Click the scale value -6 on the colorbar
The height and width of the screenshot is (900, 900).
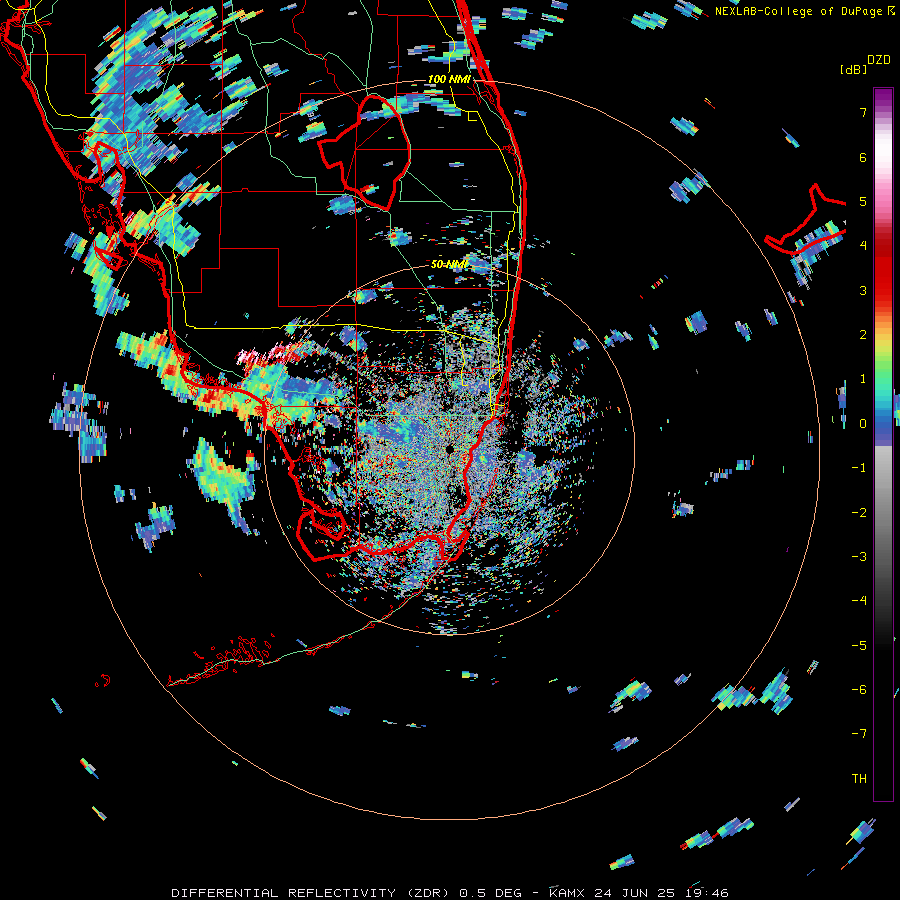click(859, 689)
